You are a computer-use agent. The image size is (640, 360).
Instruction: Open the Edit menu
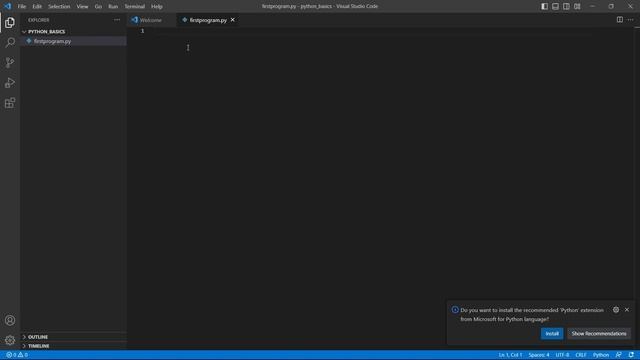coord(37,6)
